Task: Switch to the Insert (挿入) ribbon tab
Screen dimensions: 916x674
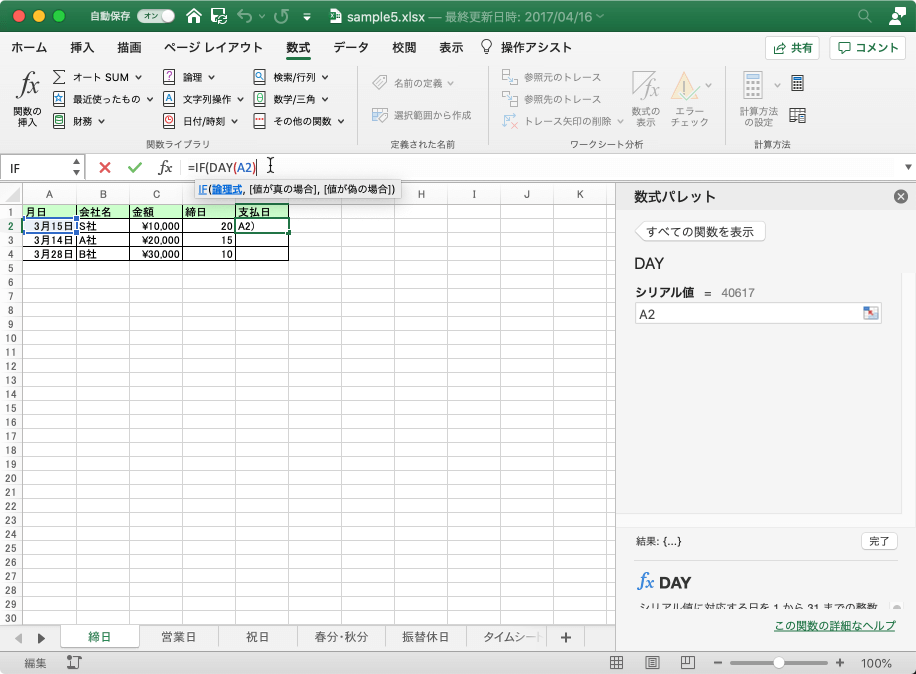Action: click(82, 47)
